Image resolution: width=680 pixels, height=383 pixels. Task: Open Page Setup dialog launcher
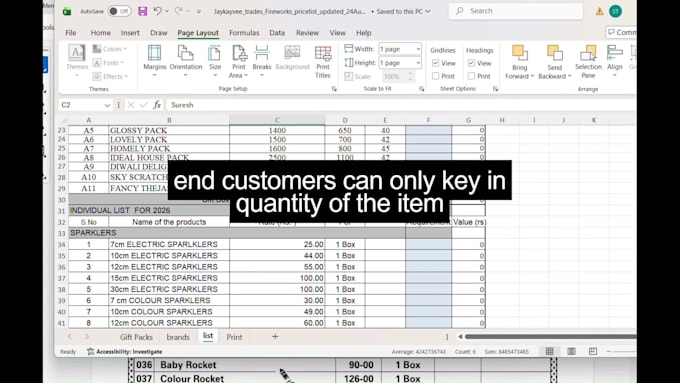click(334, 89)
